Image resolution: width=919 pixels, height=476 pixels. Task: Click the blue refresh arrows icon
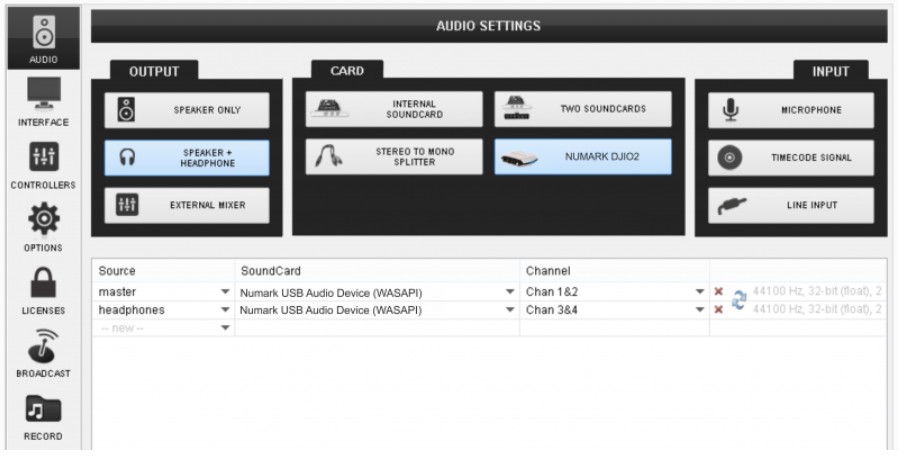738,300
